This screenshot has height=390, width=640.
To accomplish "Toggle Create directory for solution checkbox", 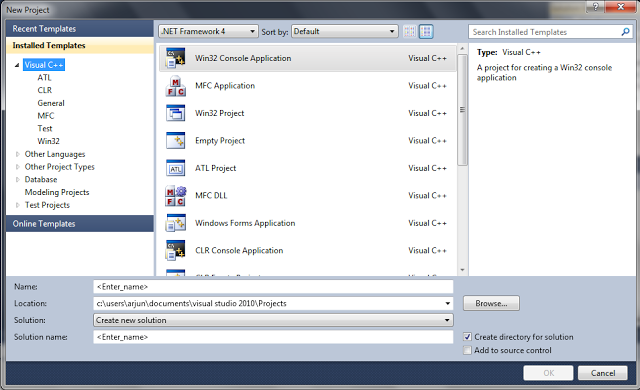I will tap(467, 337).
